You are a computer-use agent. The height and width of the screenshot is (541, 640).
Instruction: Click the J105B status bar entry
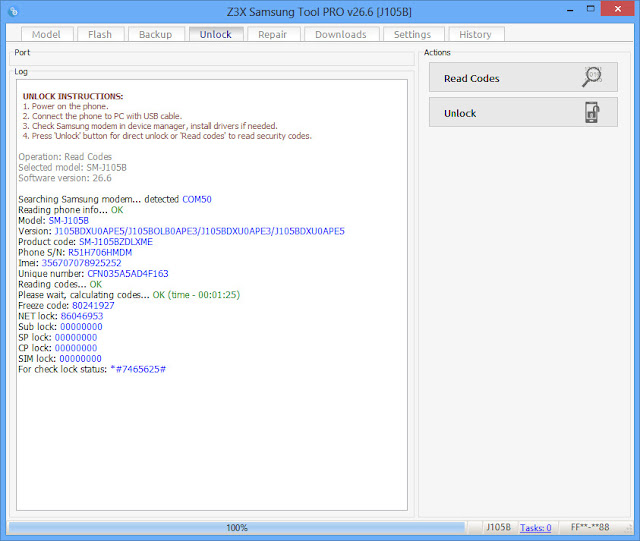(x=498, y=527)
